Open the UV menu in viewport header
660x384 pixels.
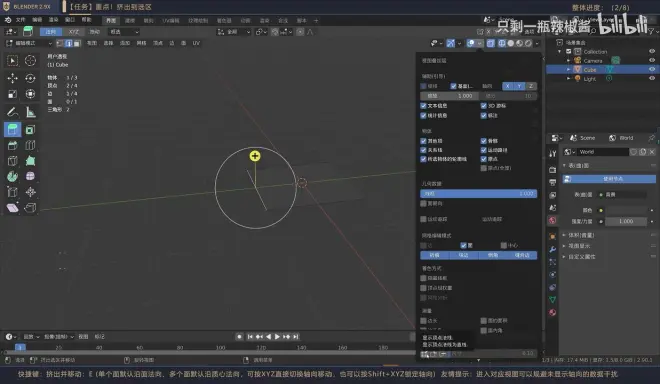coord(196,43)
